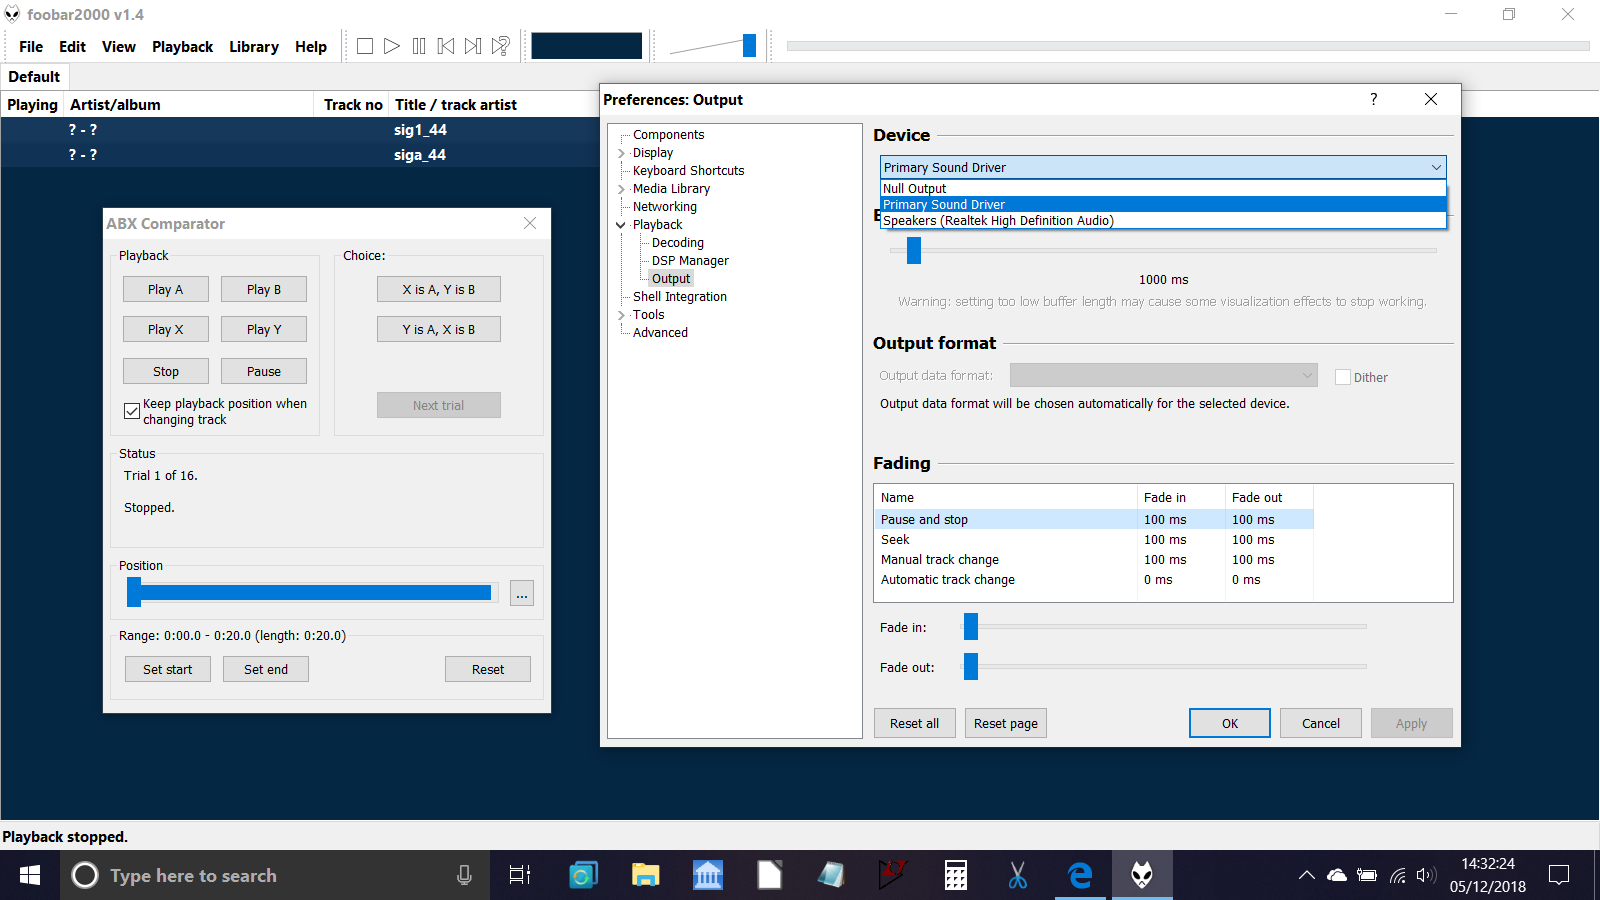Open the Playback menu
Screen dimensions: 1600x900
[x=182, y=46]
